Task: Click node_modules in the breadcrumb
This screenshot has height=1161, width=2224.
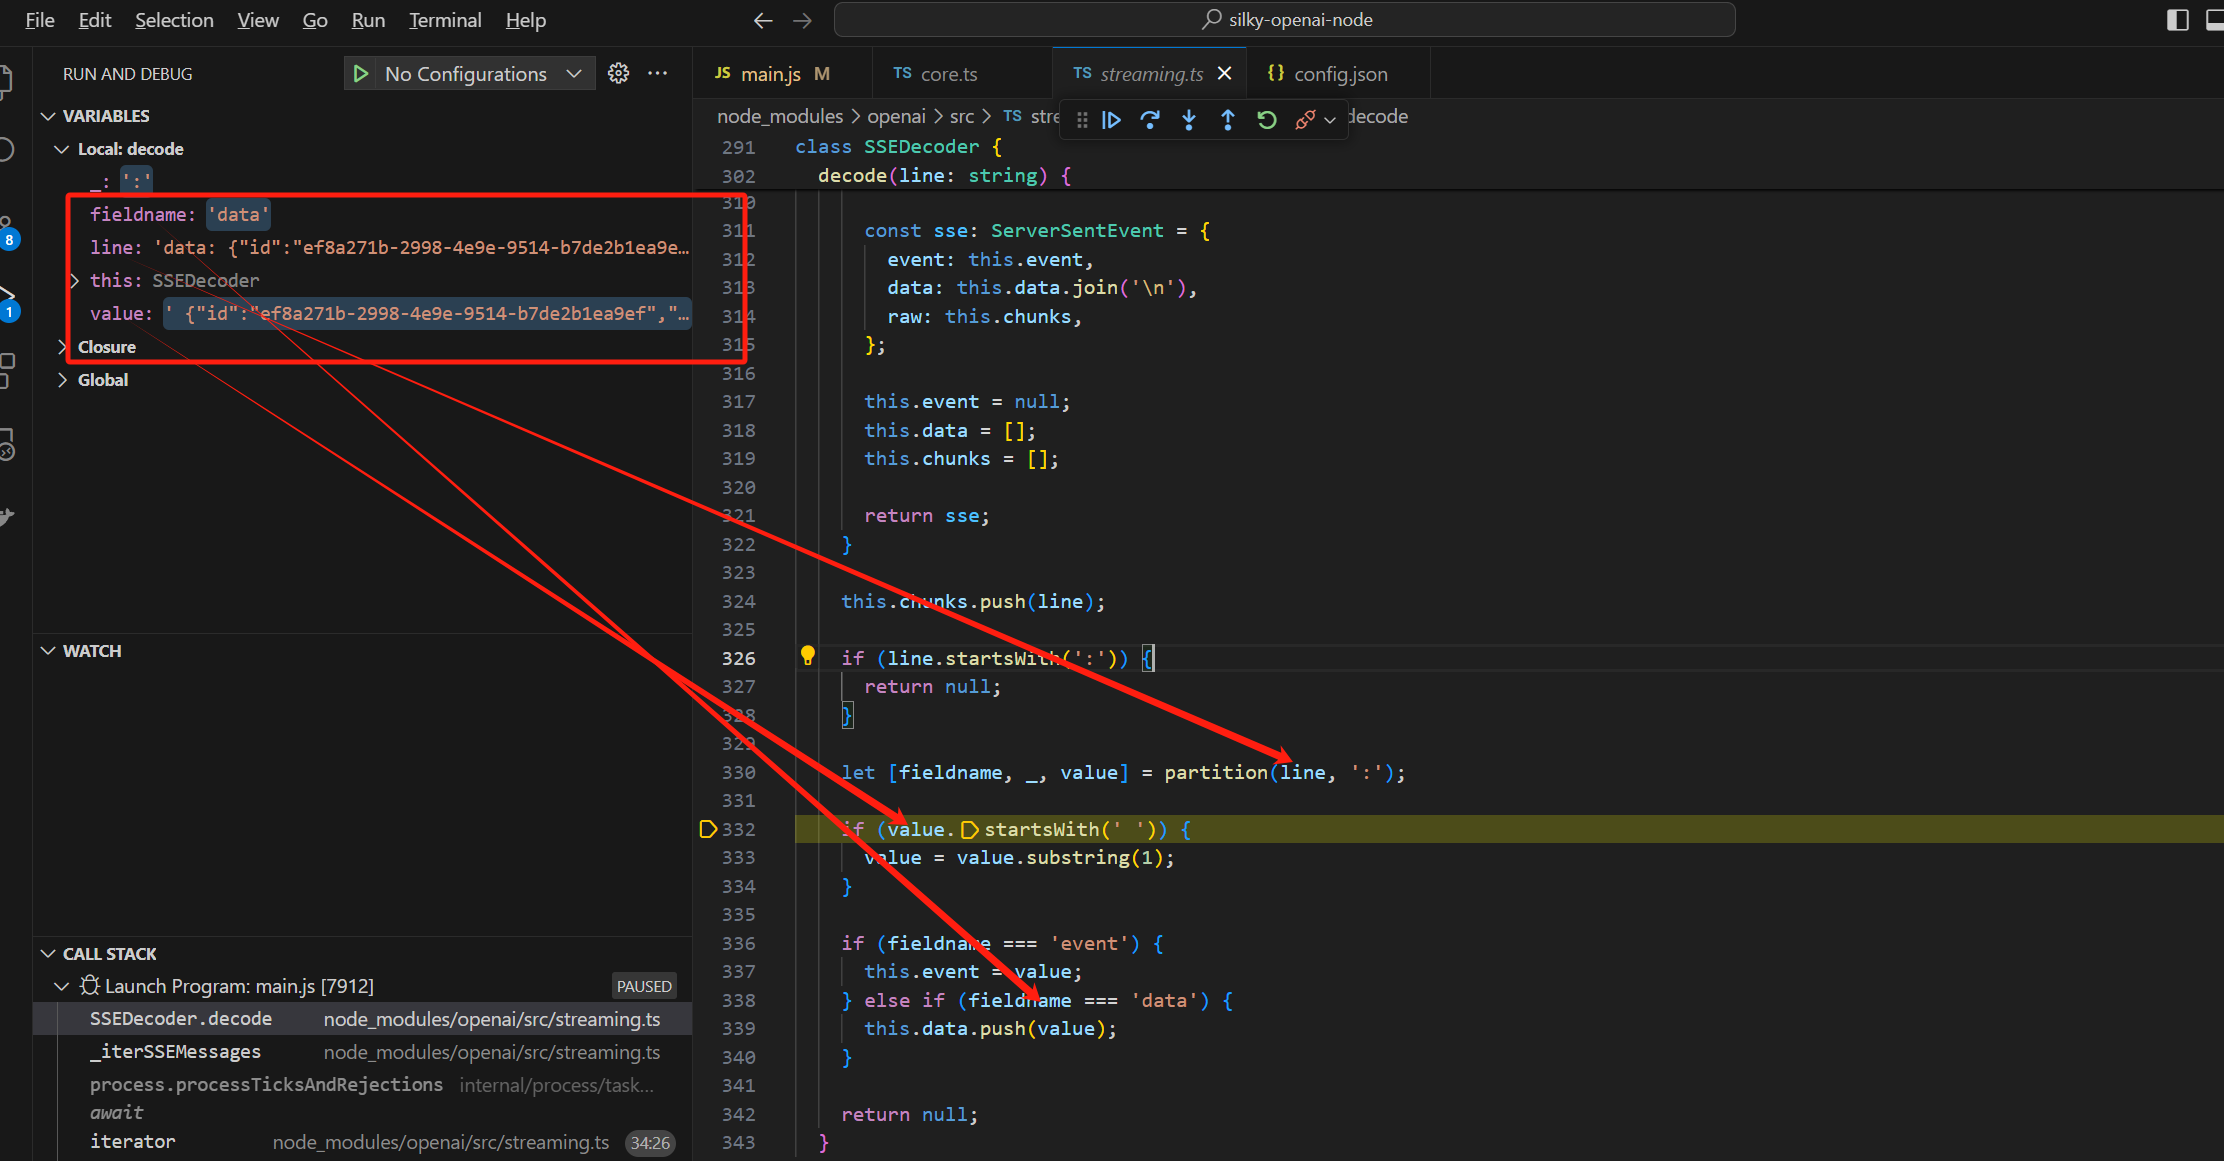Action: tap(780, 117)
